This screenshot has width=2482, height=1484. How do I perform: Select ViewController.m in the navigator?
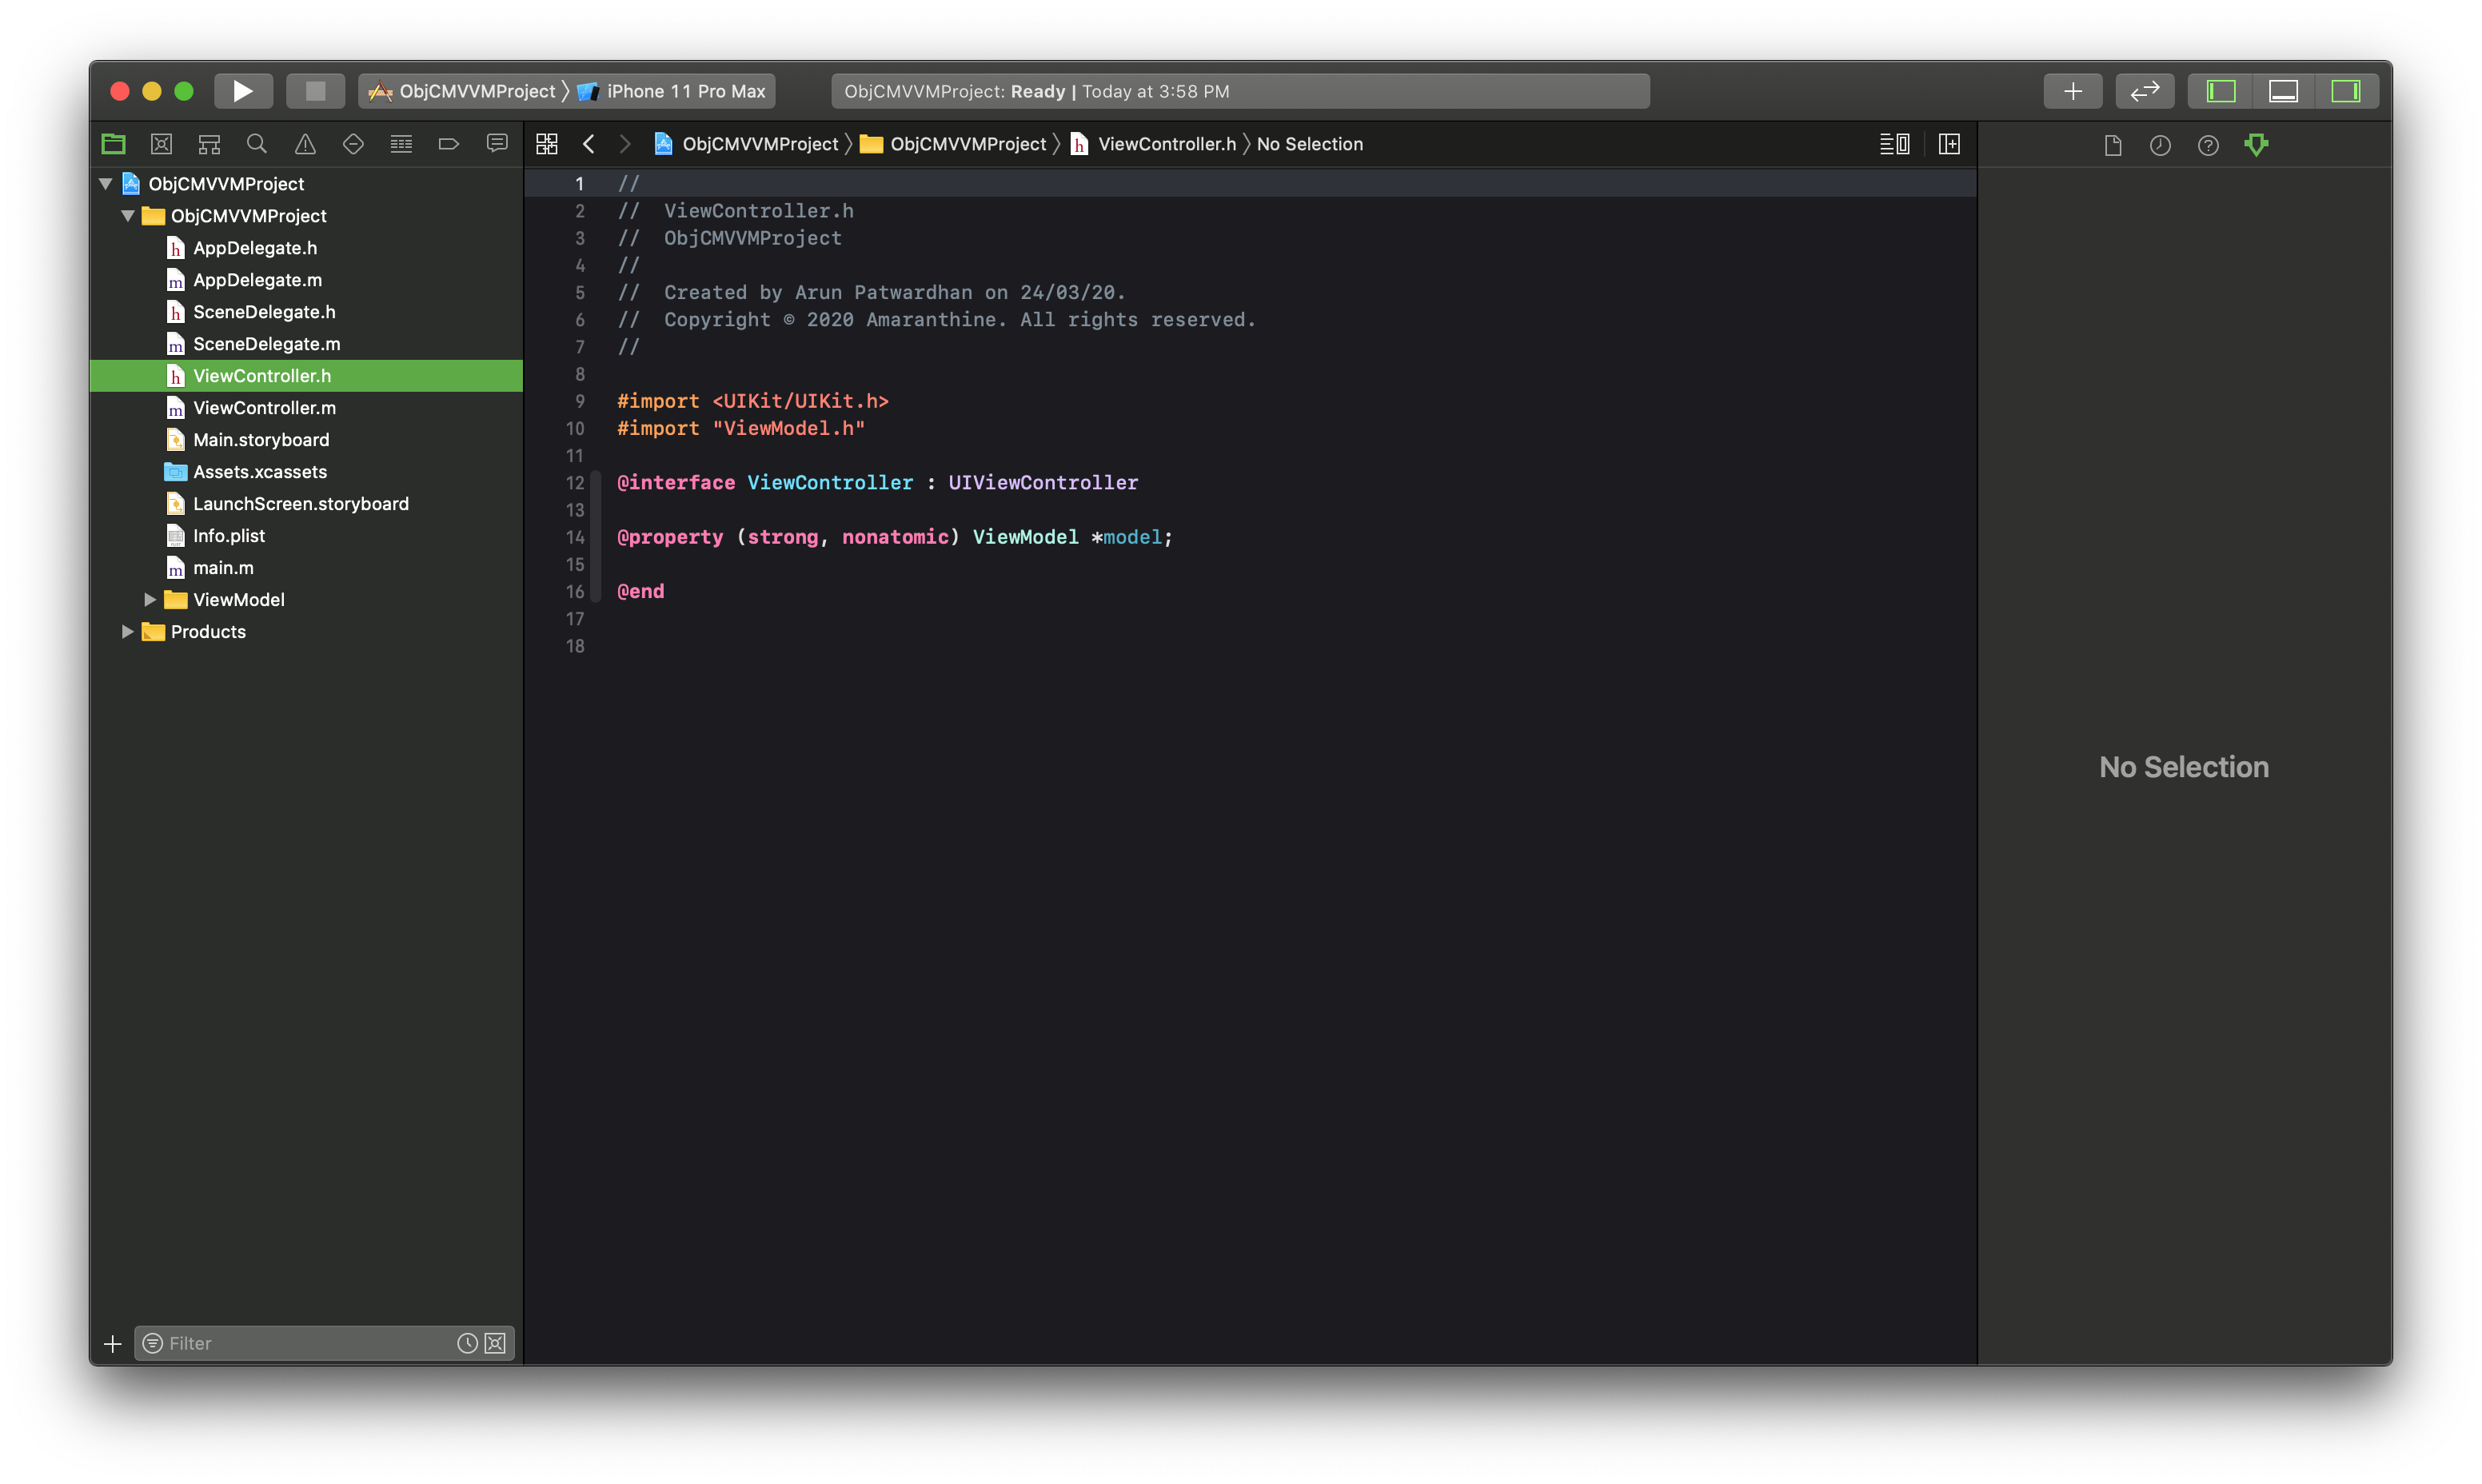click(x=264, y=408)
